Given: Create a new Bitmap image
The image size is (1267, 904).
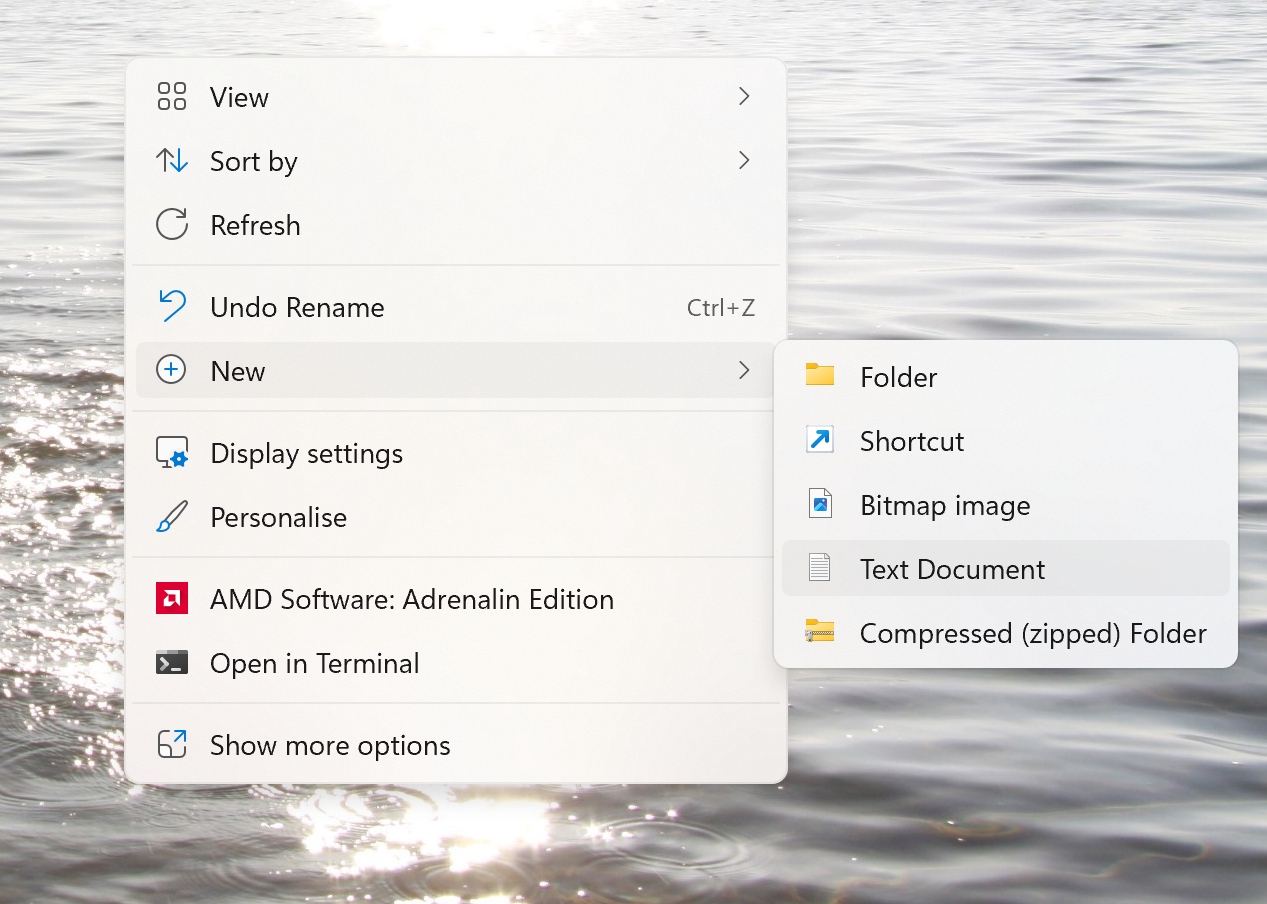Looking at the screenshot, I should [x=1006, y=505].
